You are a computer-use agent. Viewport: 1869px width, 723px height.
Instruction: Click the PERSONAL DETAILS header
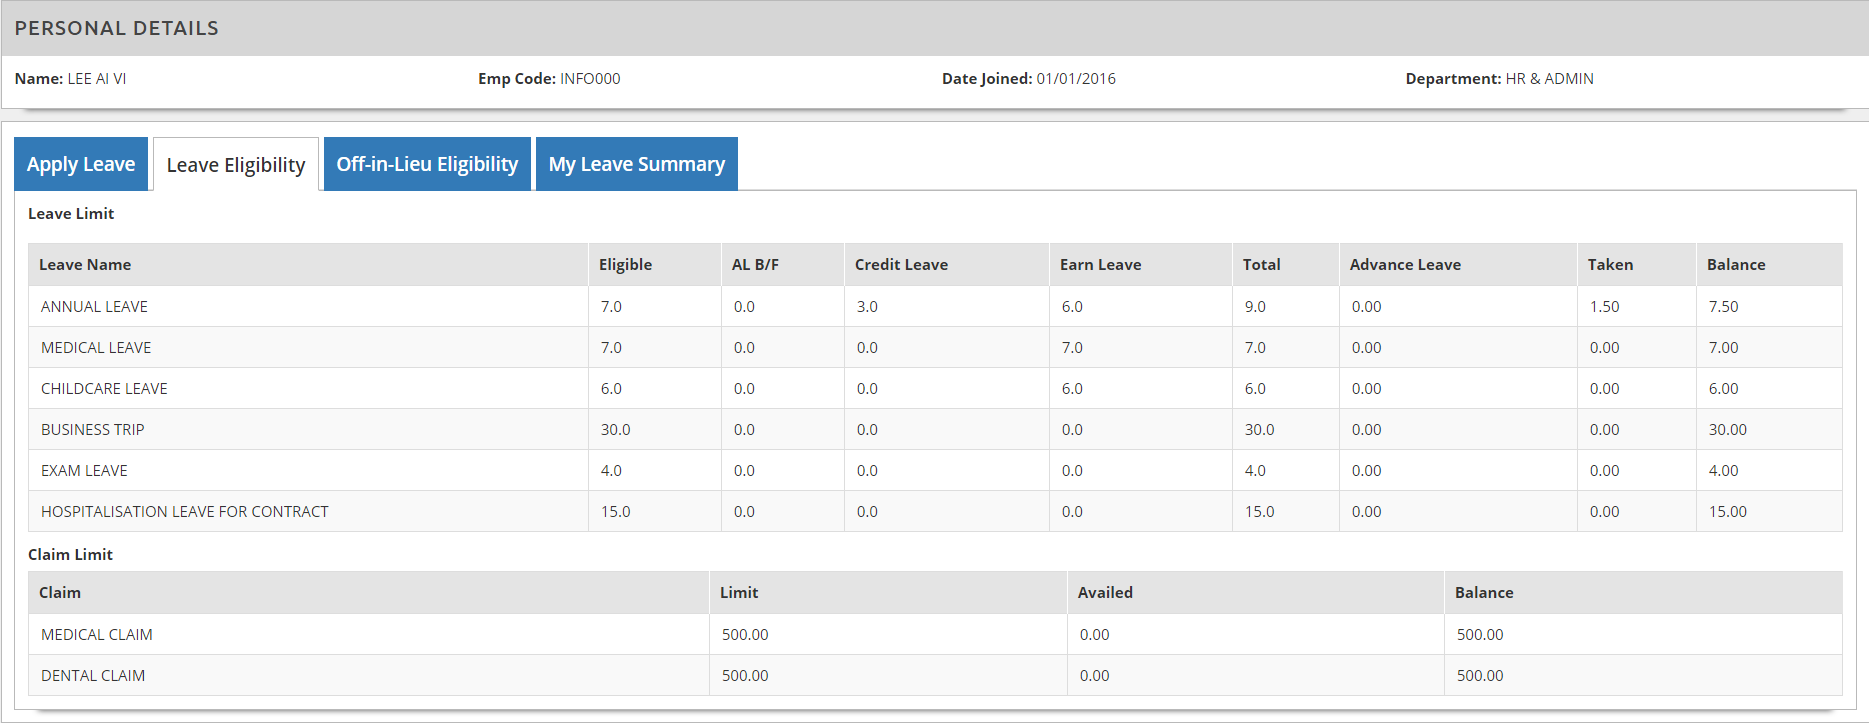pyautogui.click(x=117, y=28)
